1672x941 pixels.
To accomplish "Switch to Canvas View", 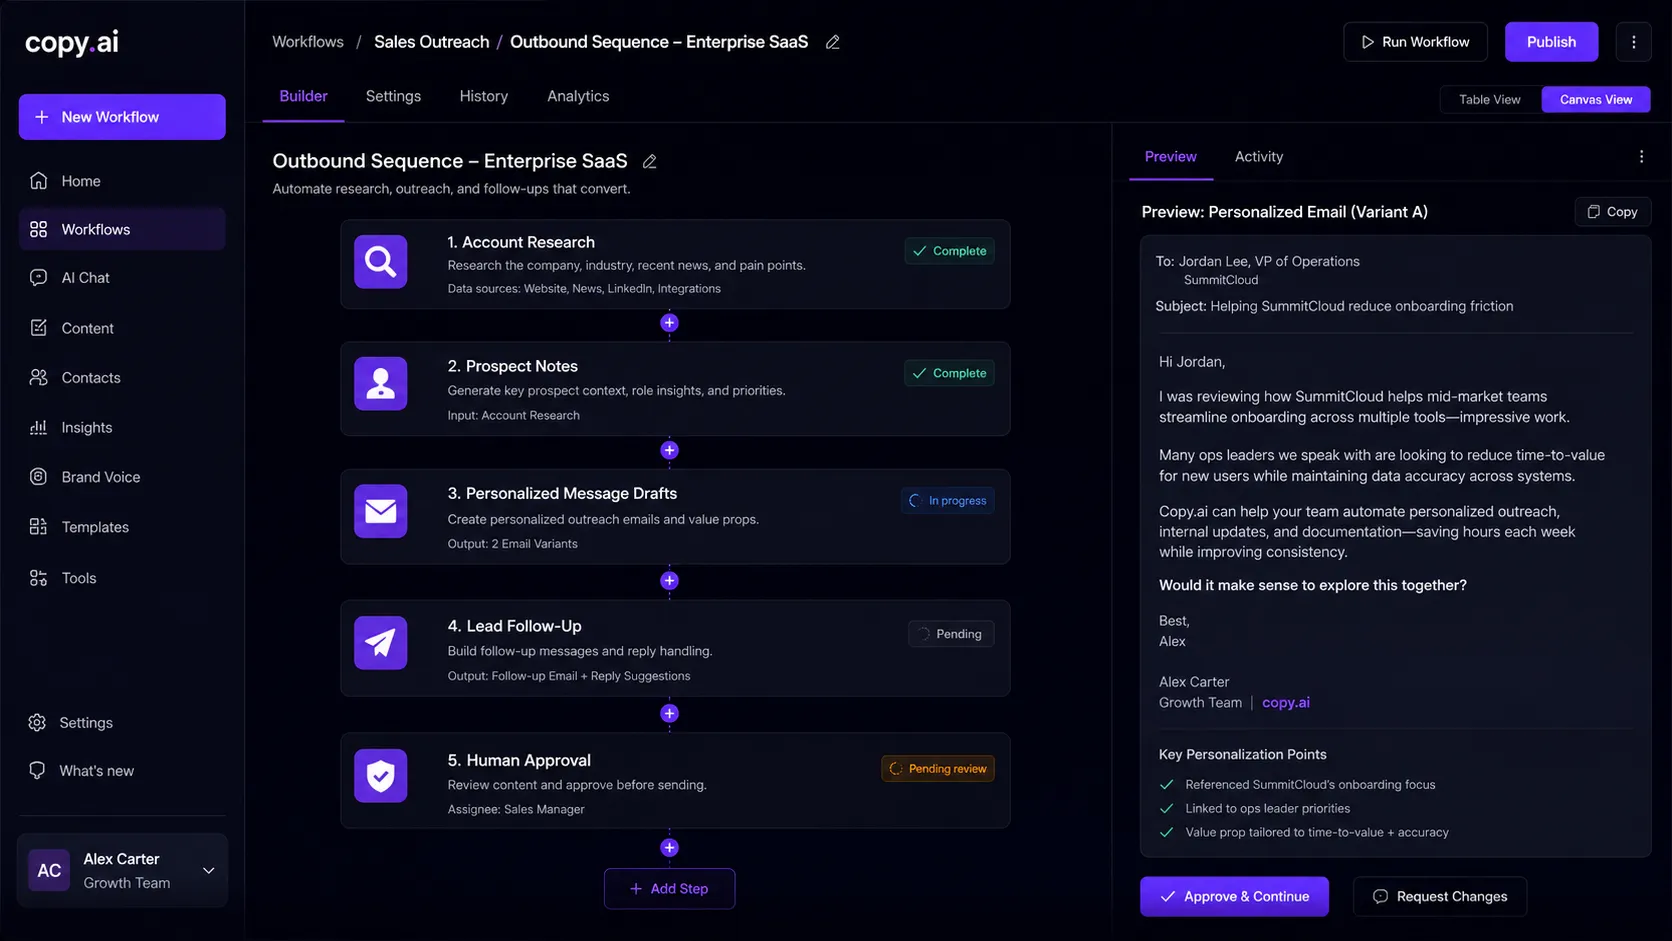I will pos(1596,99).
